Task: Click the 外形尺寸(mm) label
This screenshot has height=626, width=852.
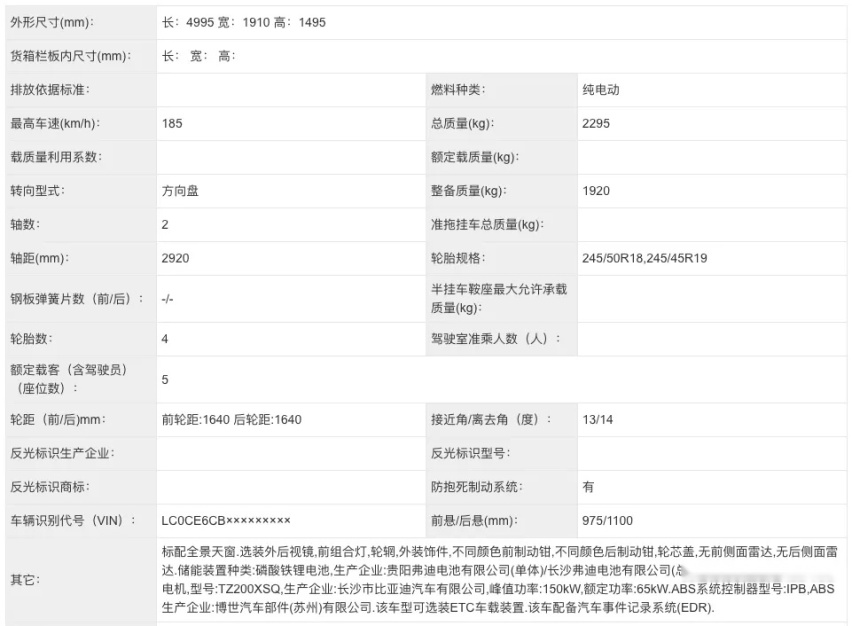Action: point(52,23)
